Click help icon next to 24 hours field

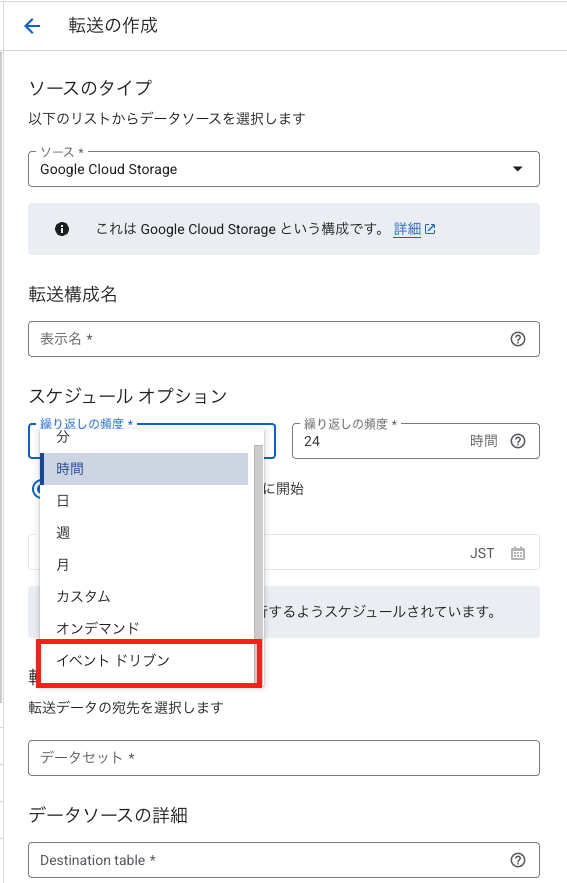click(517, 441)
